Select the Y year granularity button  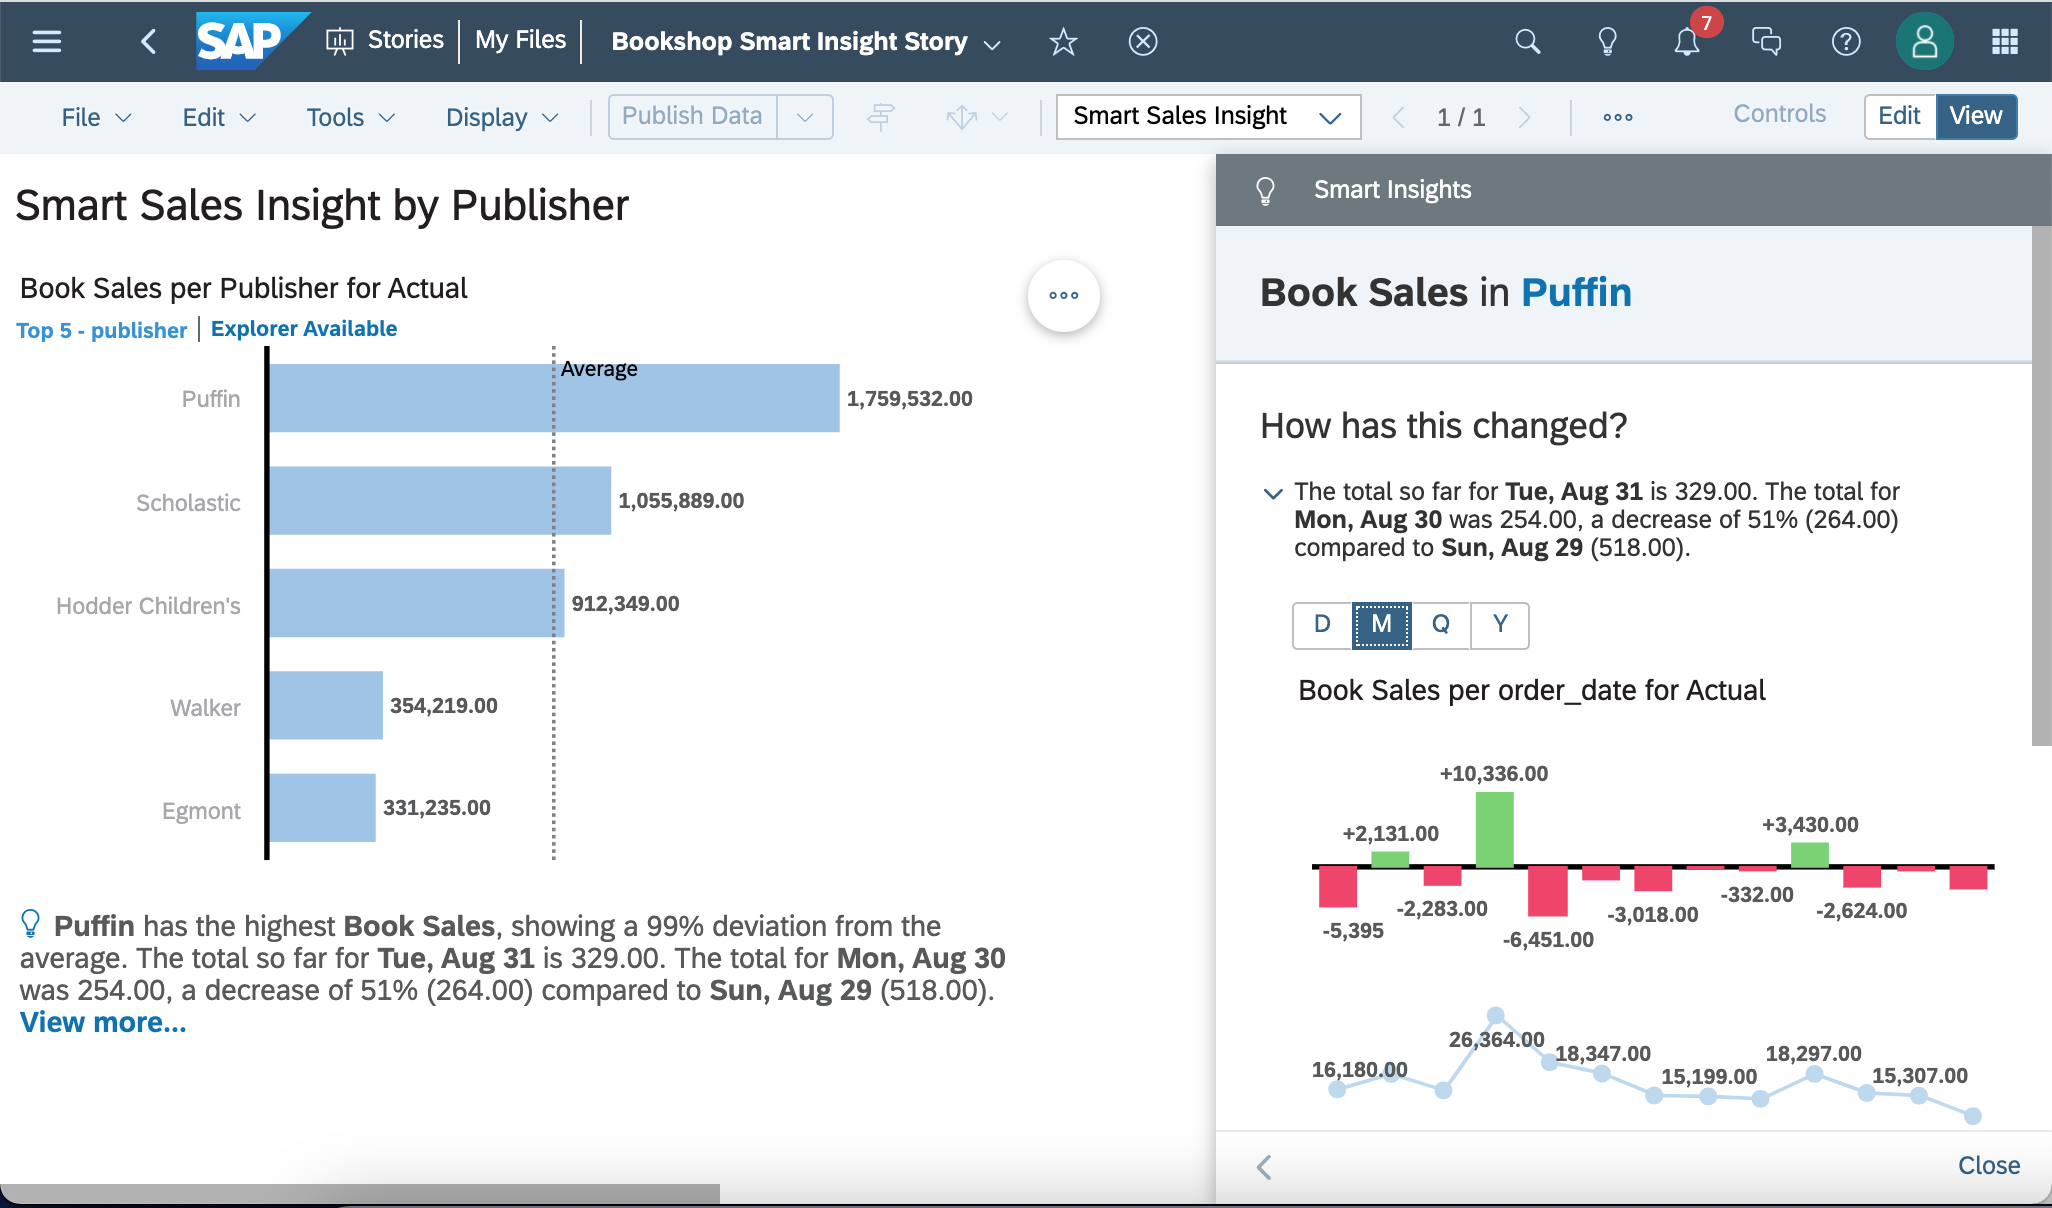pyautogui.click(x=1500, y=625)
